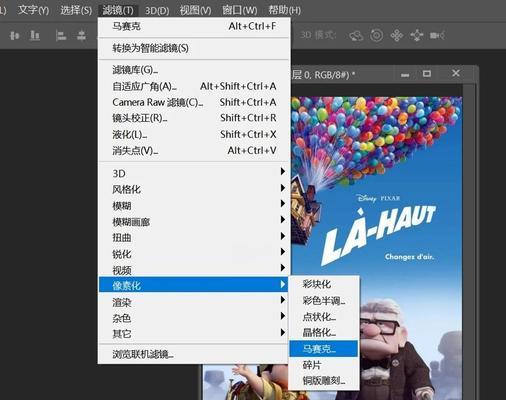Image resolution: width=506 pixels, height=400 pixels.
Task: Choose 镜头校正(R) lens correction
Action: click(194, 118)
